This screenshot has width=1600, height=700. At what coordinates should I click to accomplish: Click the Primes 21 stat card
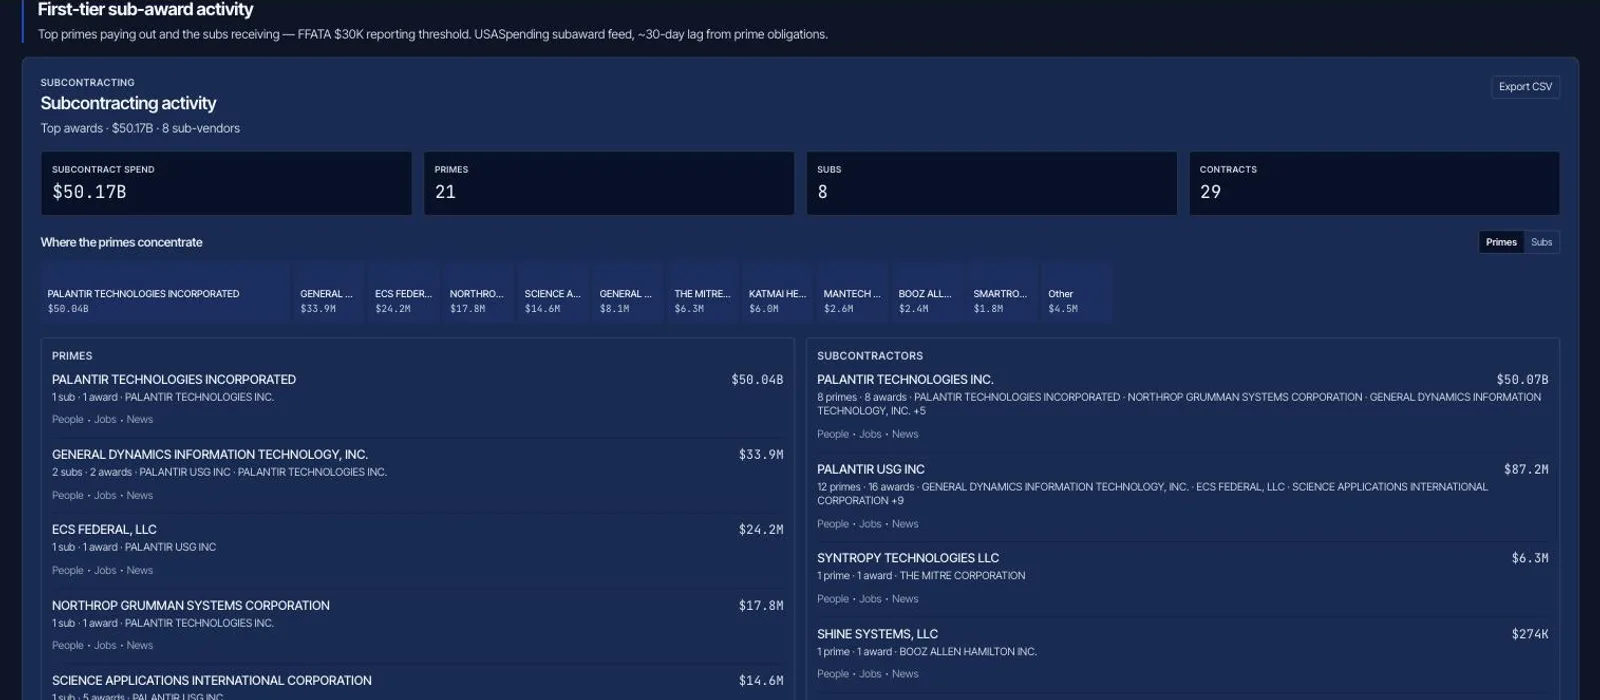609,183
